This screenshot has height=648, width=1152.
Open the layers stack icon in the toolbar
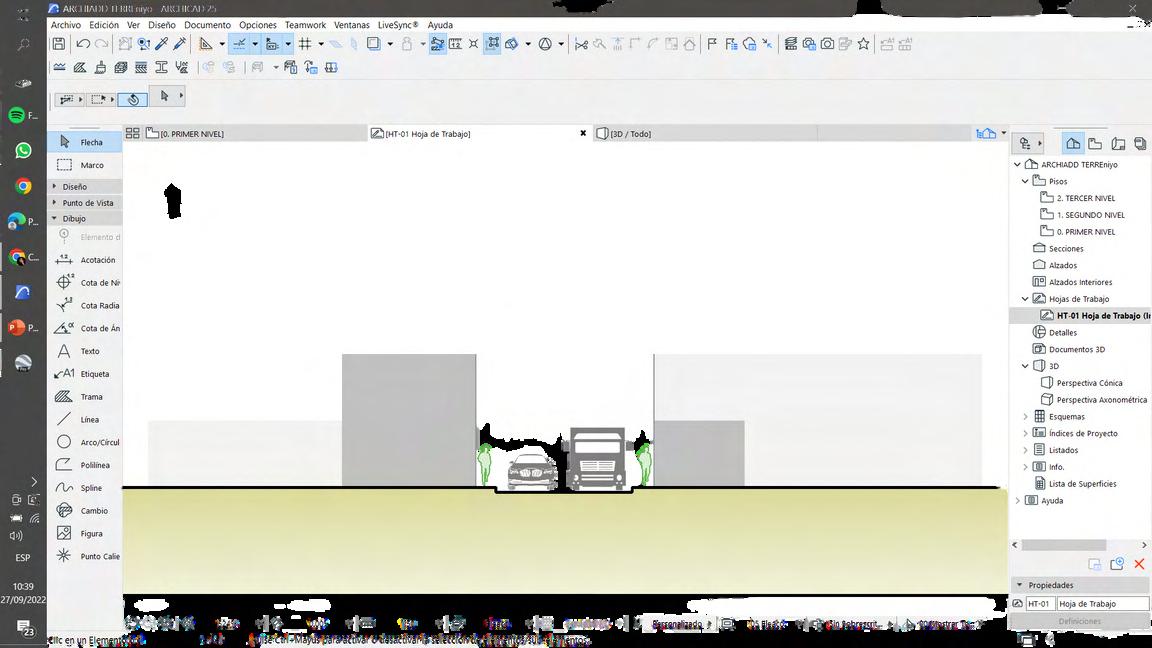(x=791, y=44)
